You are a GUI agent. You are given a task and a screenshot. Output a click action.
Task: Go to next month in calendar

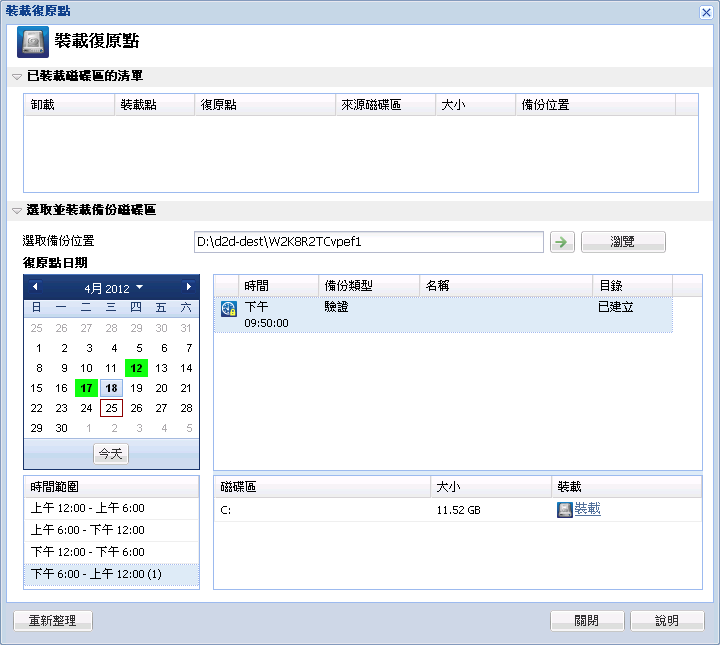coord(188,287)
